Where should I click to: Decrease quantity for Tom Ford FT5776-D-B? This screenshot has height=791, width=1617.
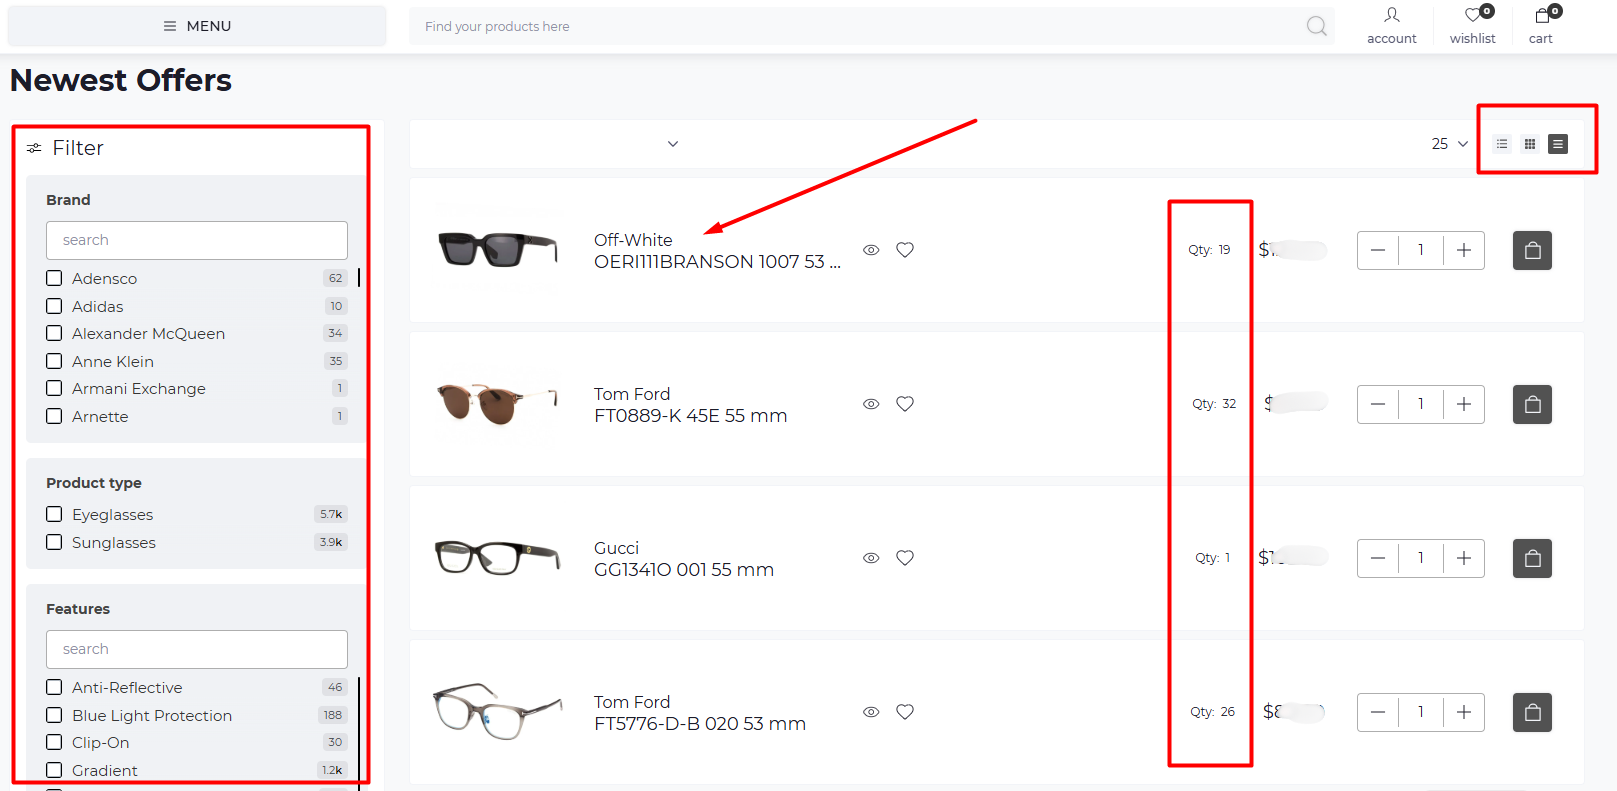(x=1378, y=712)
